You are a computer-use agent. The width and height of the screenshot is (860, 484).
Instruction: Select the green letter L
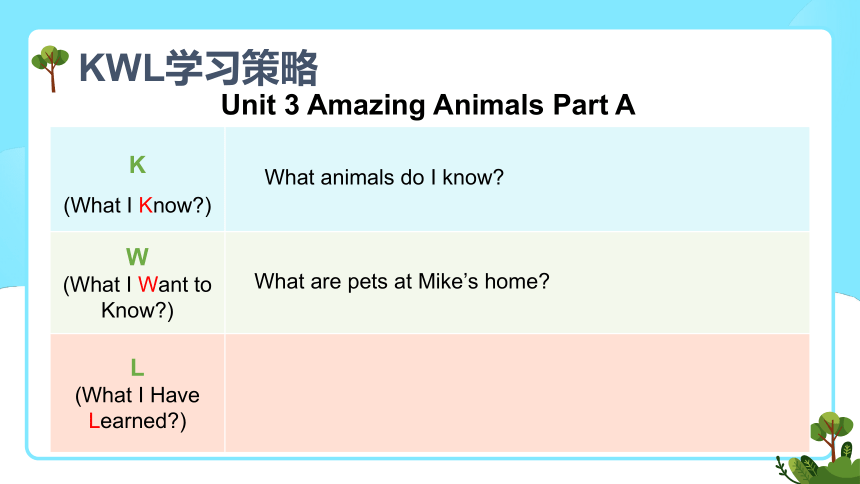137,368
